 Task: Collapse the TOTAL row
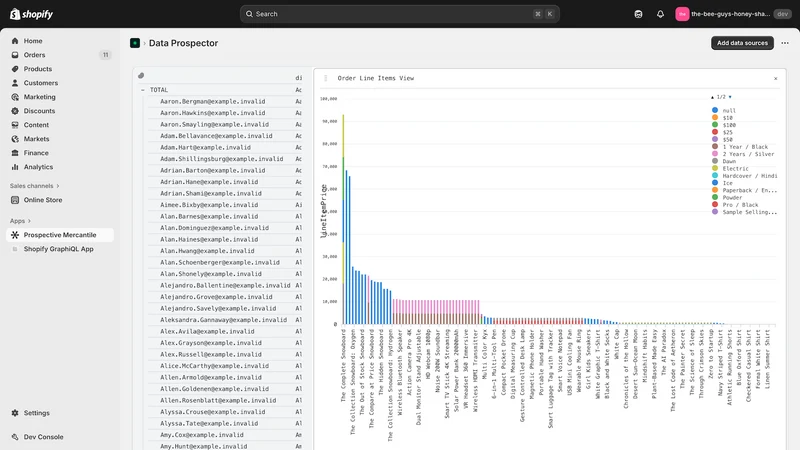(x=143, y=90)
